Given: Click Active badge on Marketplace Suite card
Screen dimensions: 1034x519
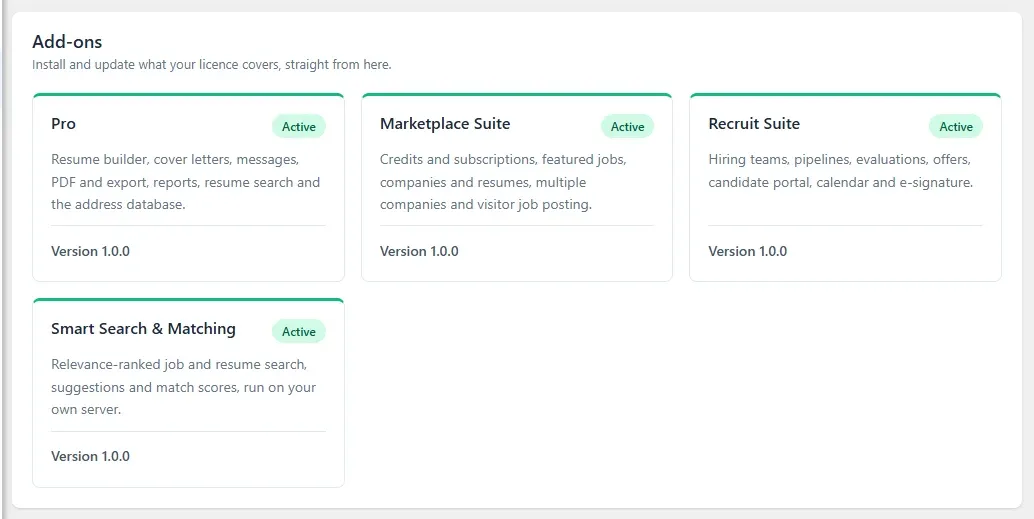Looking at the screenshot, I should click(627, 127).
